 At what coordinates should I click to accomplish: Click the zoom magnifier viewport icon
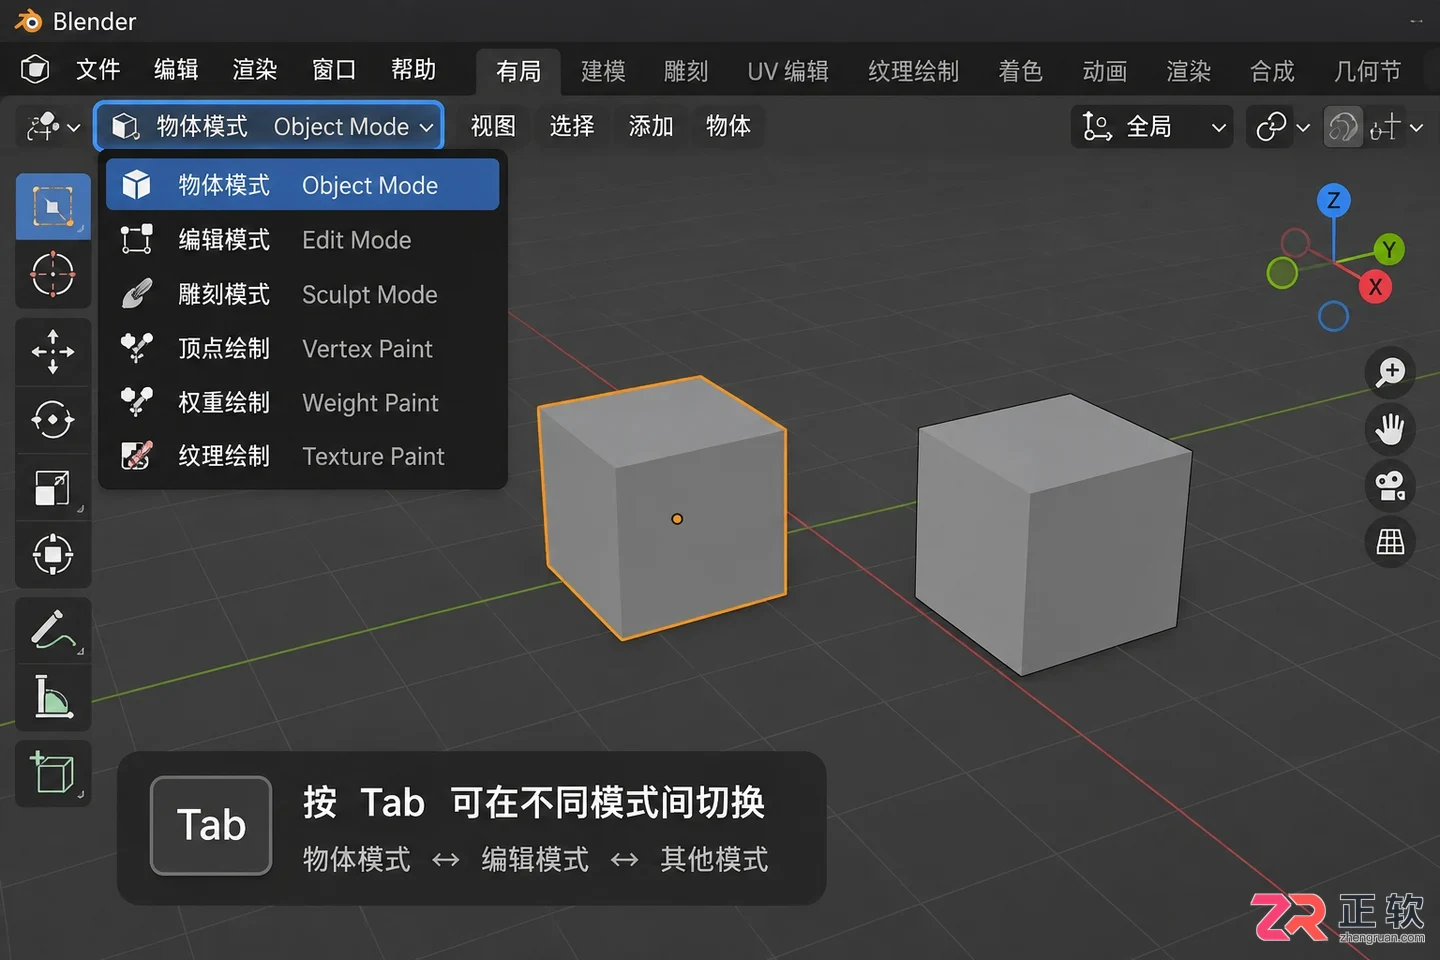pyautogui.click(x=1390, y=372)
